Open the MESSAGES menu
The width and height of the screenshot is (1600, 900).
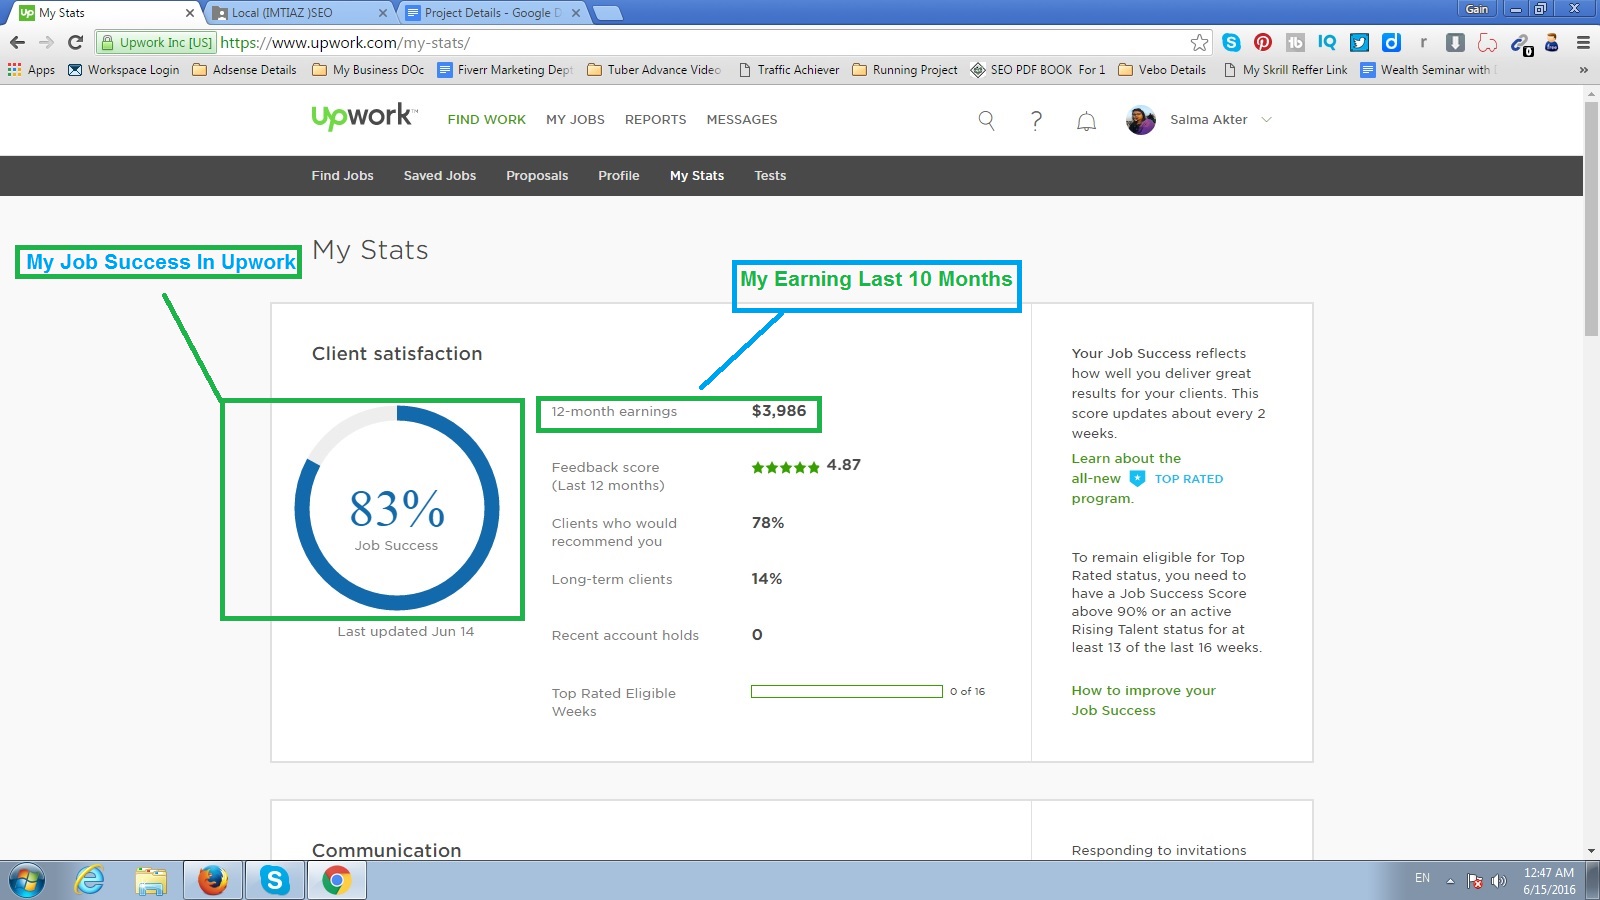[x=741, y=120]
